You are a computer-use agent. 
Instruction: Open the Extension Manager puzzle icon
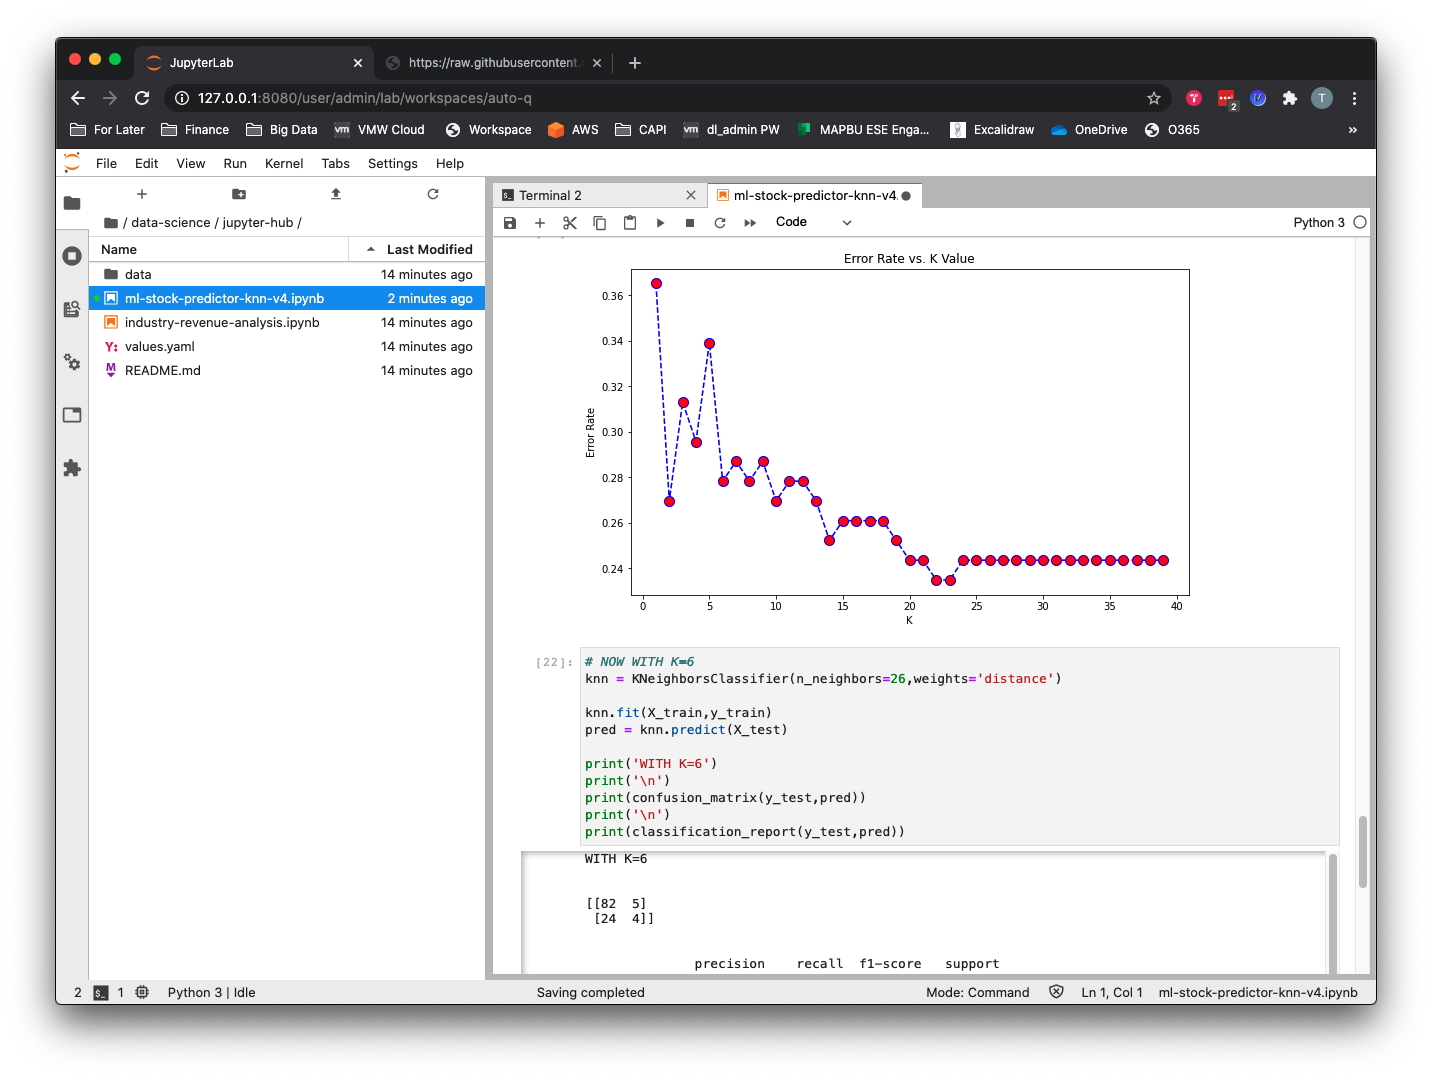tap(72, 468)
